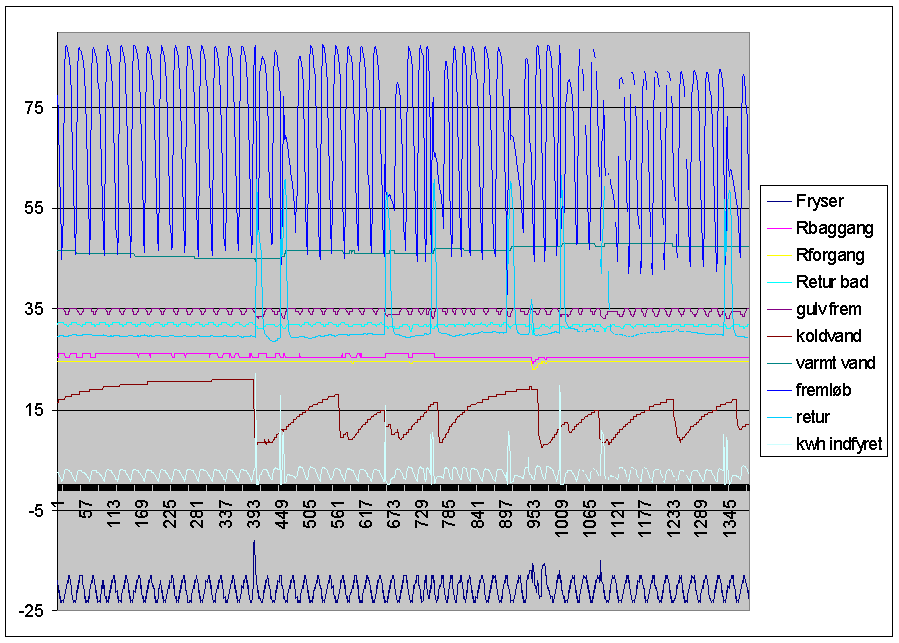
Task: Click the -25 label on the vertical axis
Action: [31, 611]
